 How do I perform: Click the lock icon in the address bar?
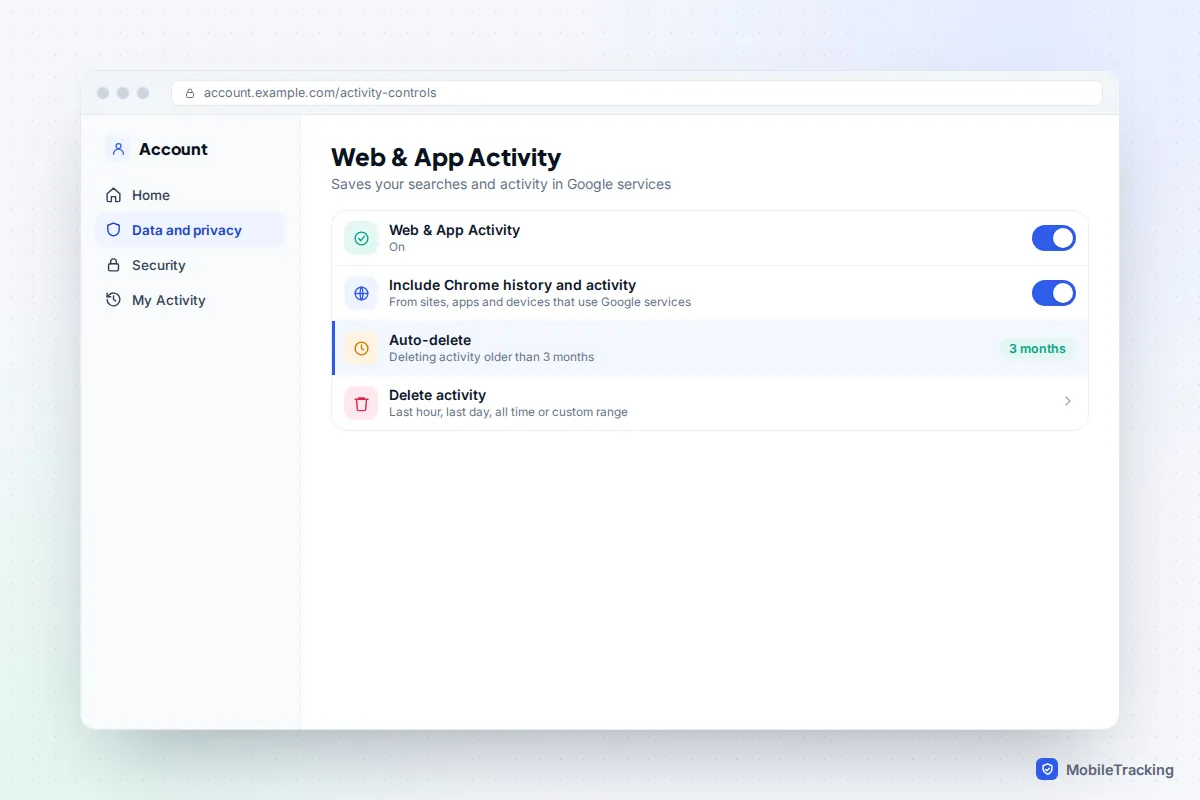coord(190,93)
